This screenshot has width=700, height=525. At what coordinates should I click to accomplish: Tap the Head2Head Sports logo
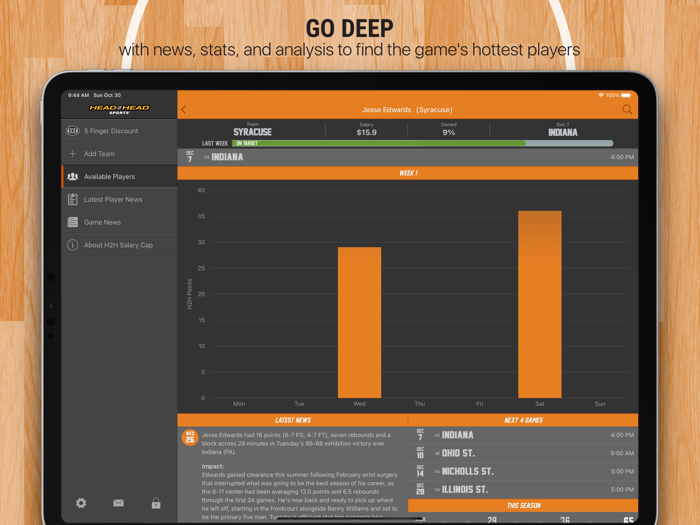coord(119,109)
